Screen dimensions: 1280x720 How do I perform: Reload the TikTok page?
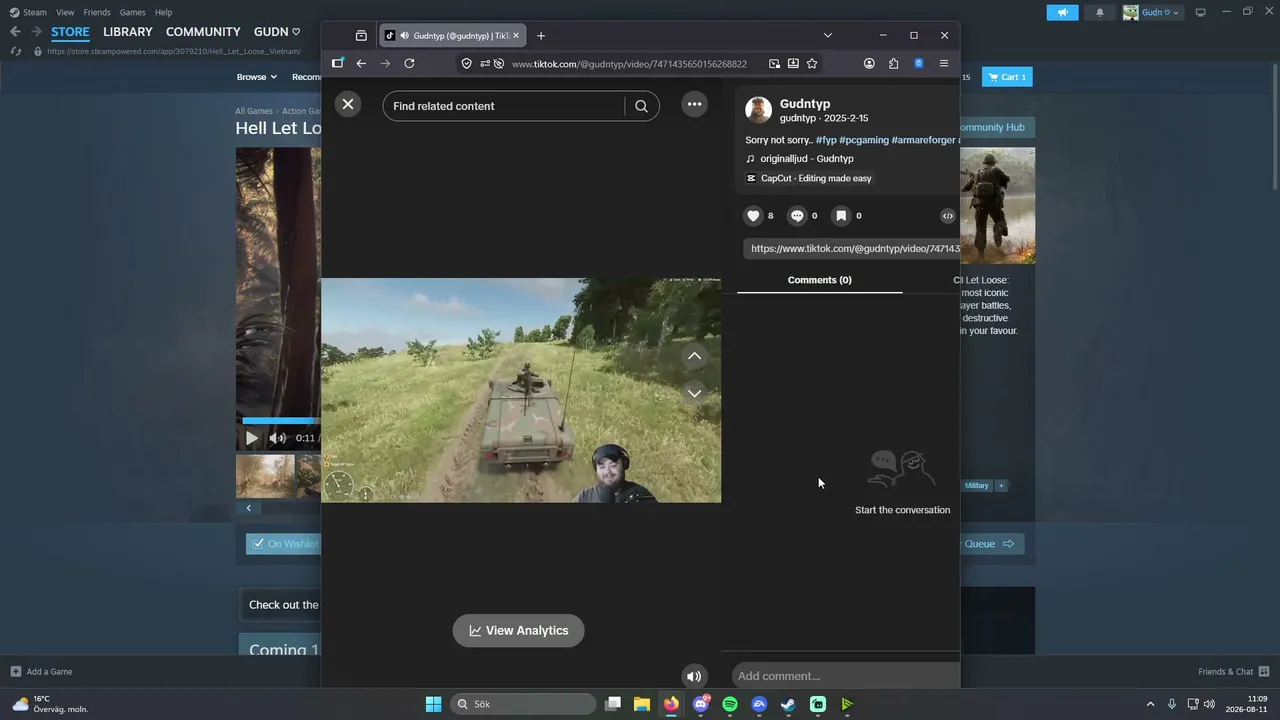pos(409,63)
